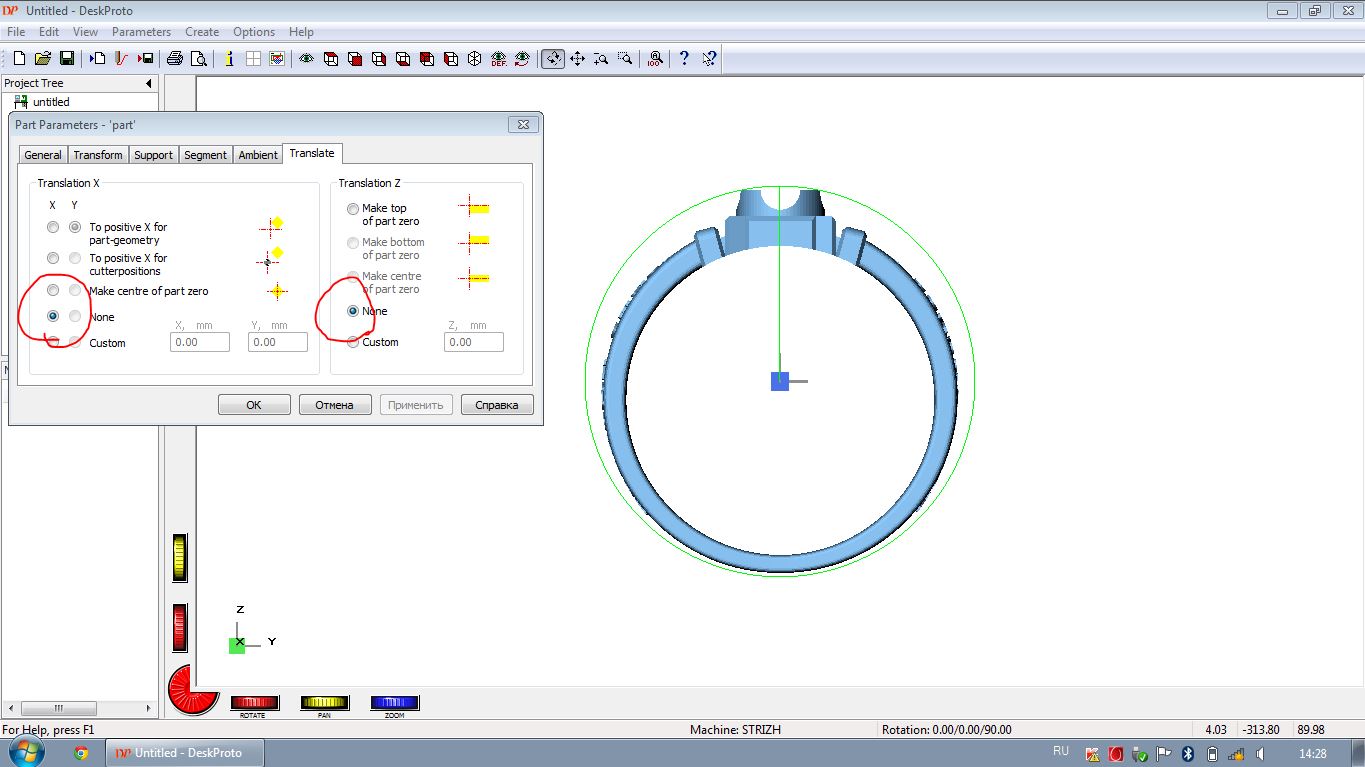
Task: Click the eye DEF. default view icon
Action: pos(498,59)
